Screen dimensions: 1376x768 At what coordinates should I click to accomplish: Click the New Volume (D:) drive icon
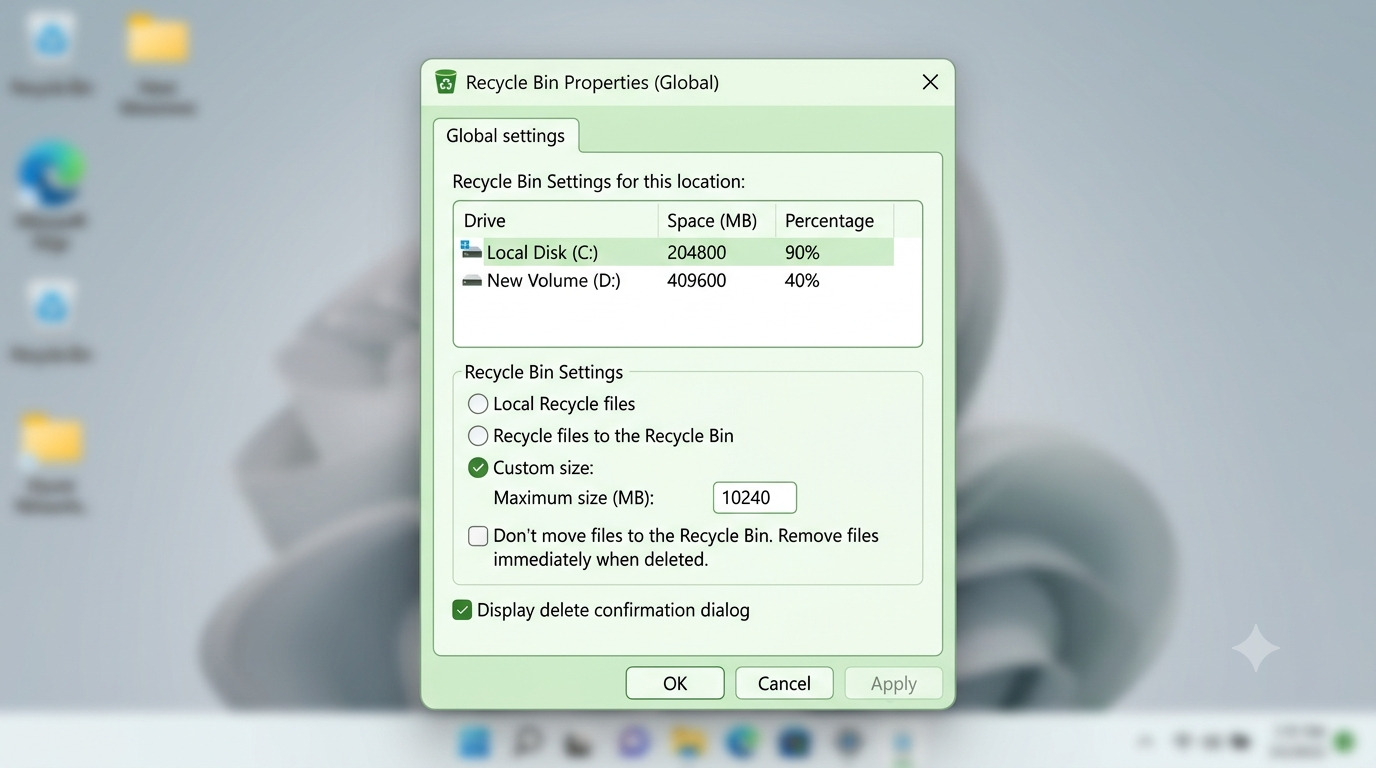pyautogui.click(x=472, y=281)
